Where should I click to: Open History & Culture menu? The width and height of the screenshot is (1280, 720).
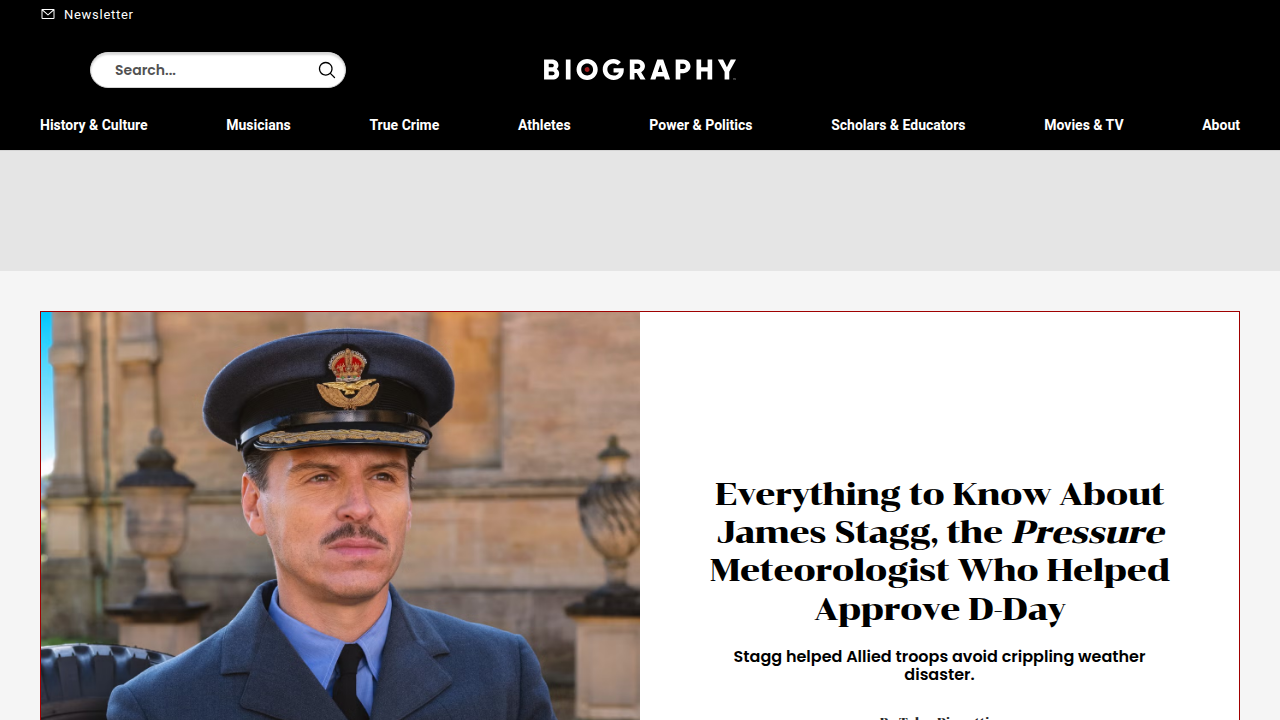click(x=94, y=125)
